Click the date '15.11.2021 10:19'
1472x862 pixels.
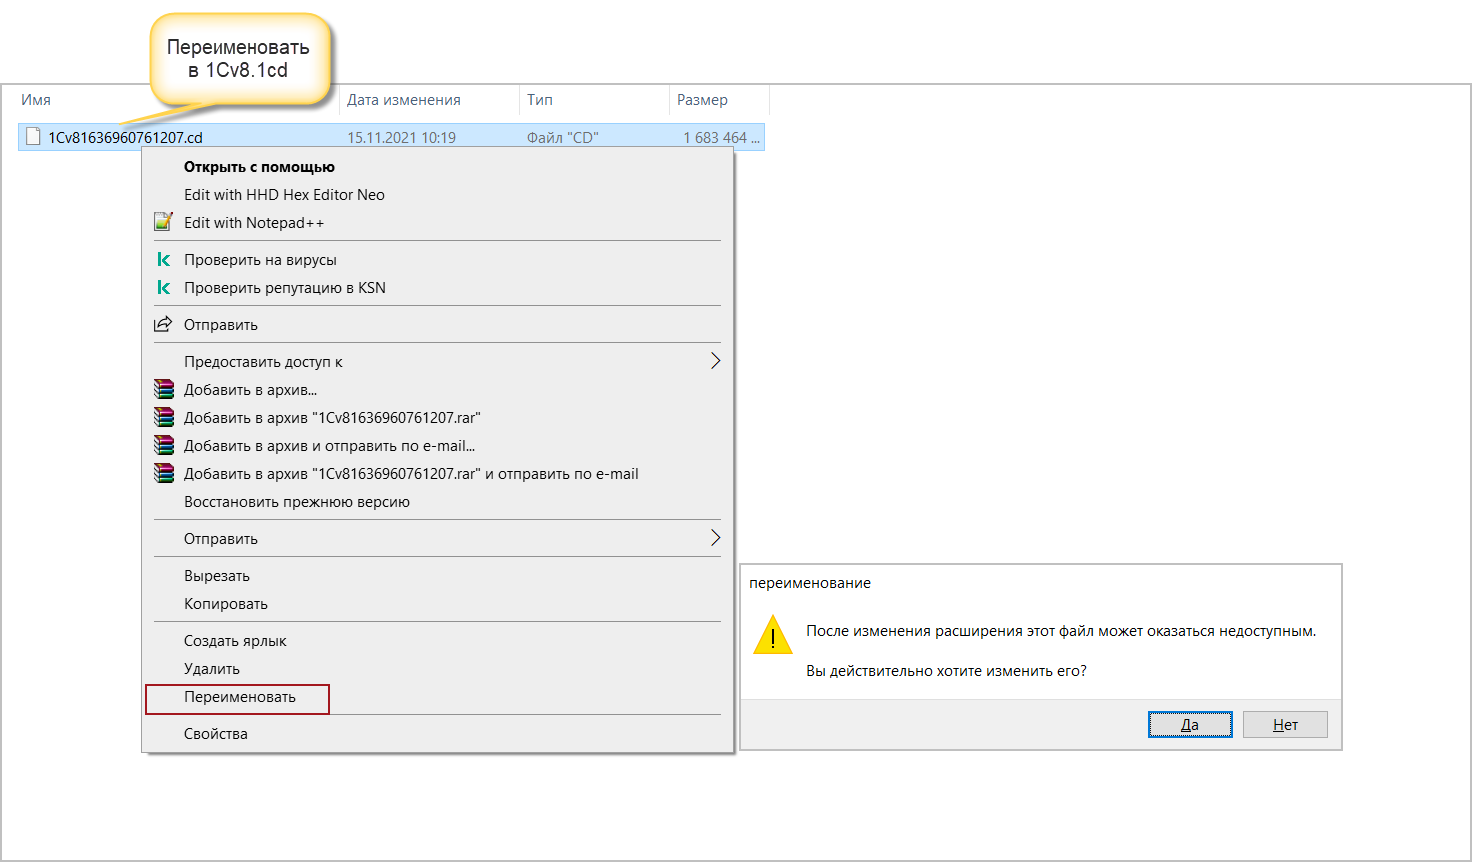coord(402,138)
